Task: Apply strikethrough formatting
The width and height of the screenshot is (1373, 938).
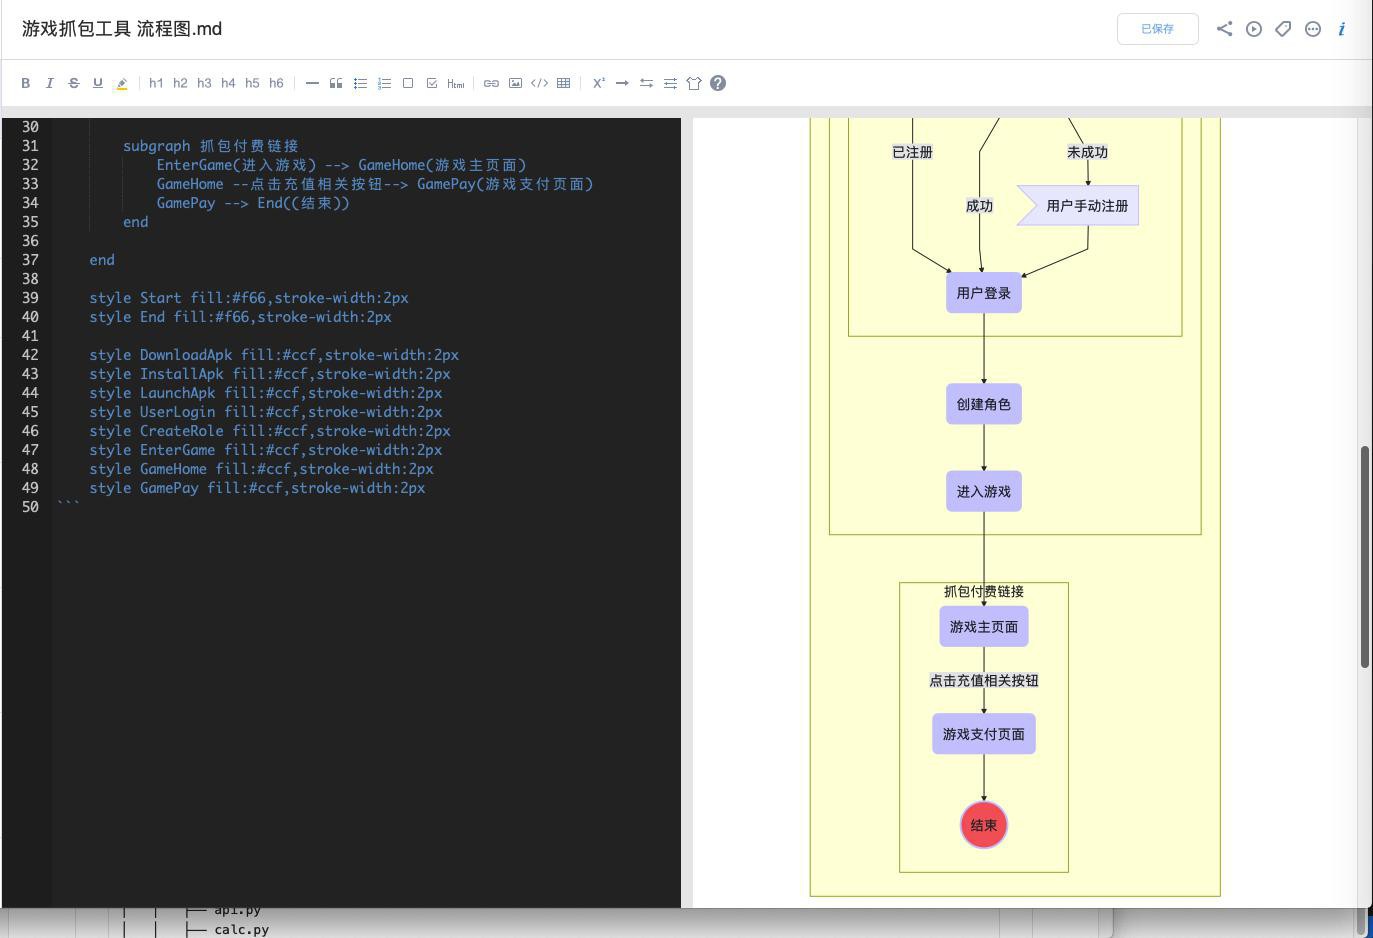Action: click(x=74, y=83)
